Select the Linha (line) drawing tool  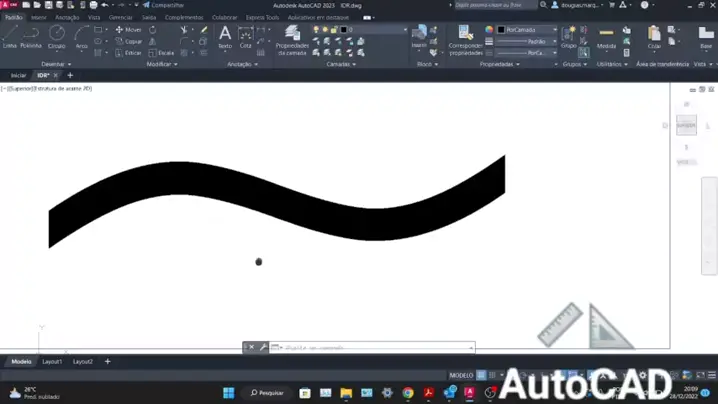[x=10, y=37]
